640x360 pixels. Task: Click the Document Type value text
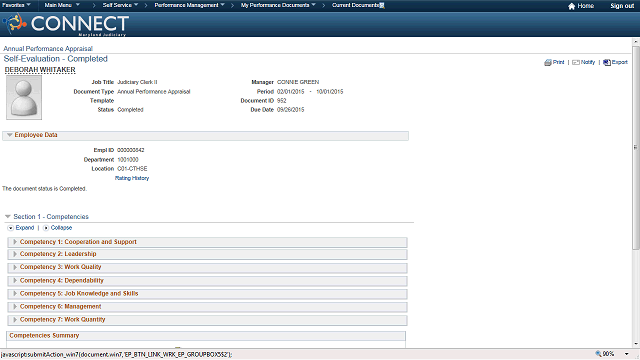[x=154, y=92]
